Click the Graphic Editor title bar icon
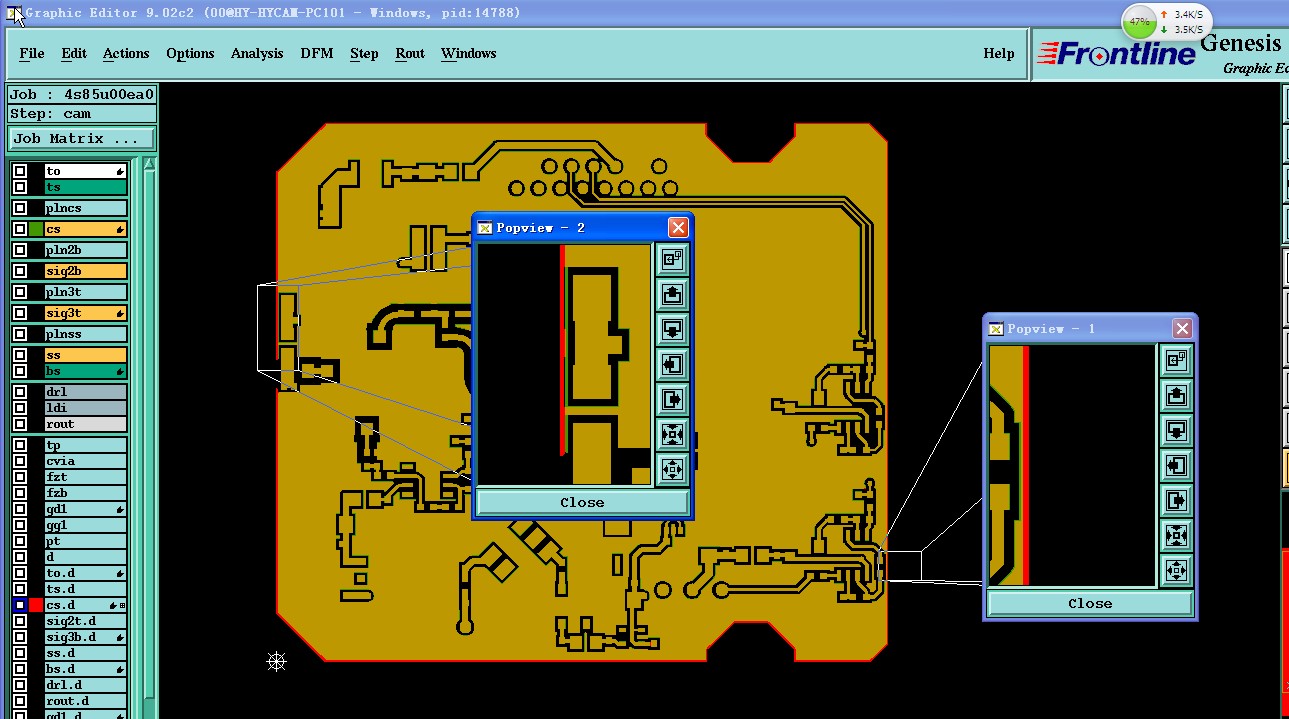The image size is (1289, 719). (x=14, y=13)
